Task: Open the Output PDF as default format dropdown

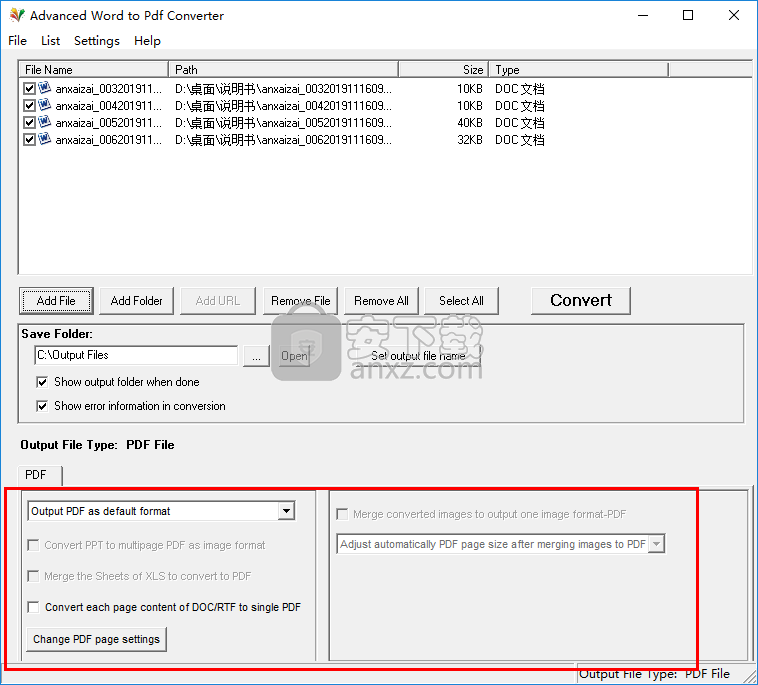Action: 286,511
